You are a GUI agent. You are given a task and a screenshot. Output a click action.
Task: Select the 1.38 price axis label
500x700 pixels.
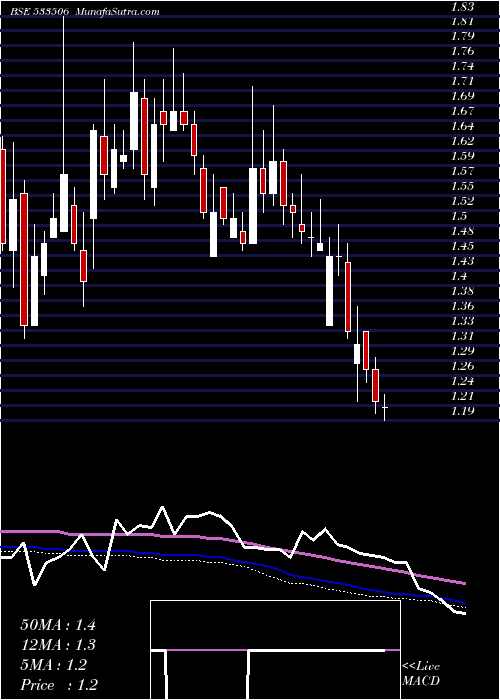click(x=462, y=292)
